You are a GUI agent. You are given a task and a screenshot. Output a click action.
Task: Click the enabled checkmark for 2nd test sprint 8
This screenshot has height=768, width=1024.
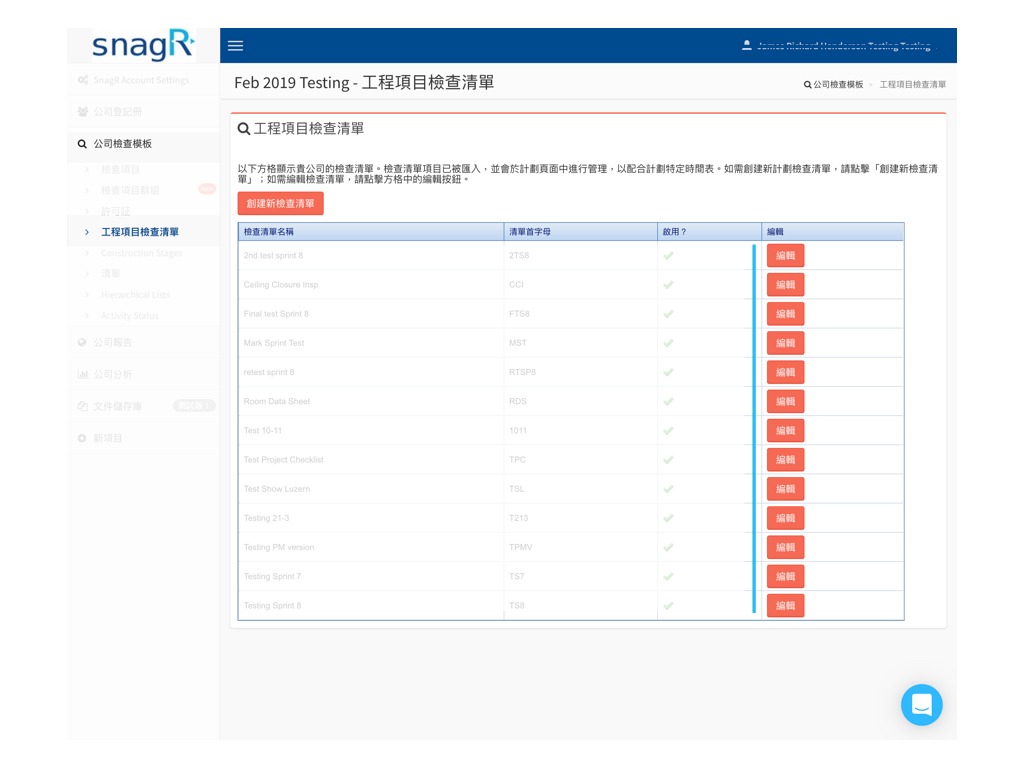(668, 256)
